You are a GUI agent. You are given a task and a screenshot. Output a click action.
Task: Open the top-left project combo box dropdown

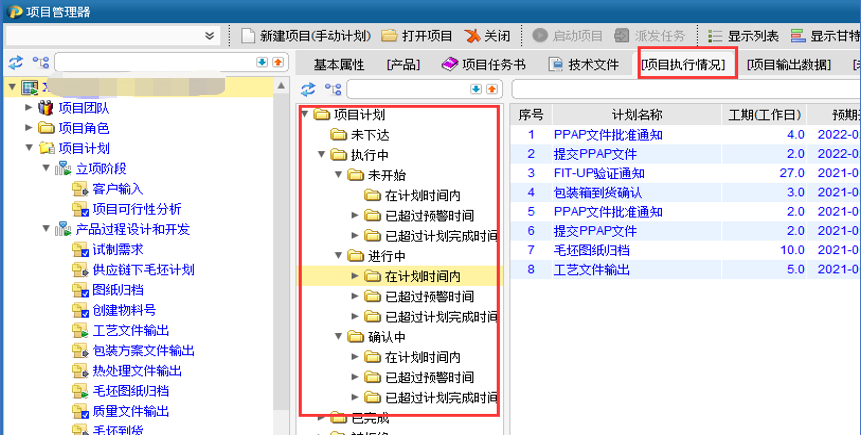209,36
